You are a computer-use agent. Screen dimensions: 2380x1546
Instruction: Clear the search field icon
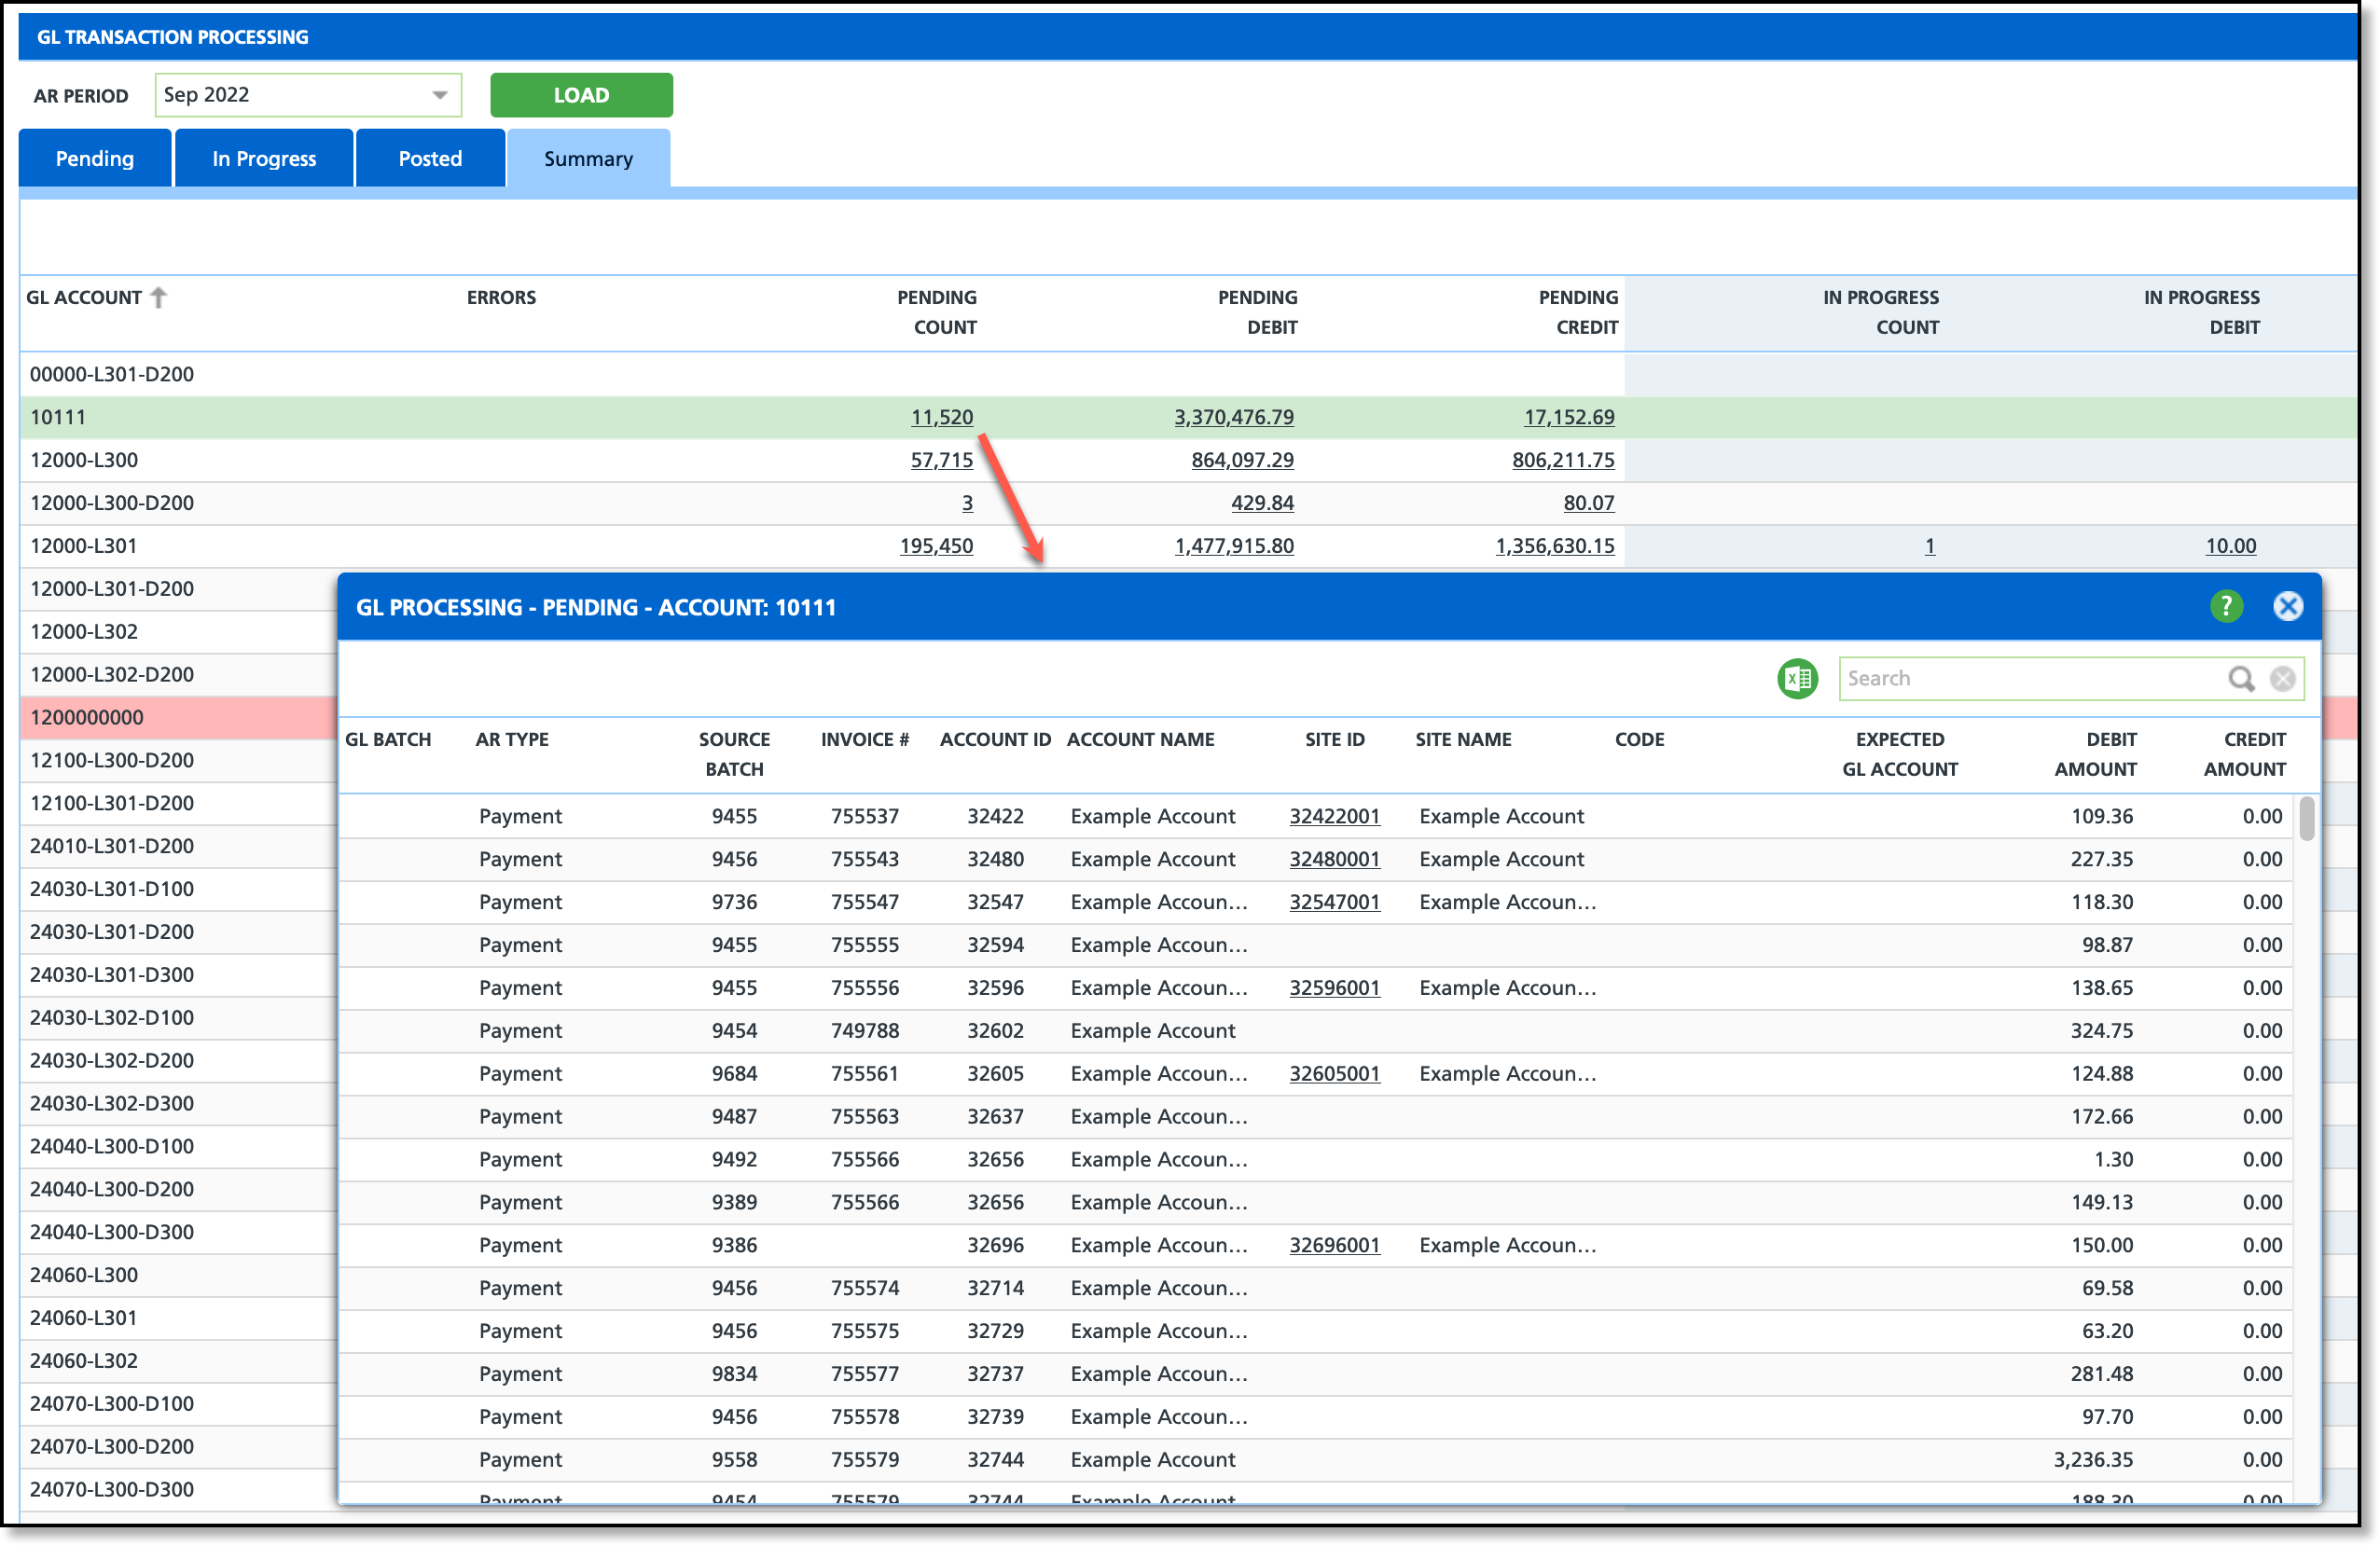click(2283, 679)
